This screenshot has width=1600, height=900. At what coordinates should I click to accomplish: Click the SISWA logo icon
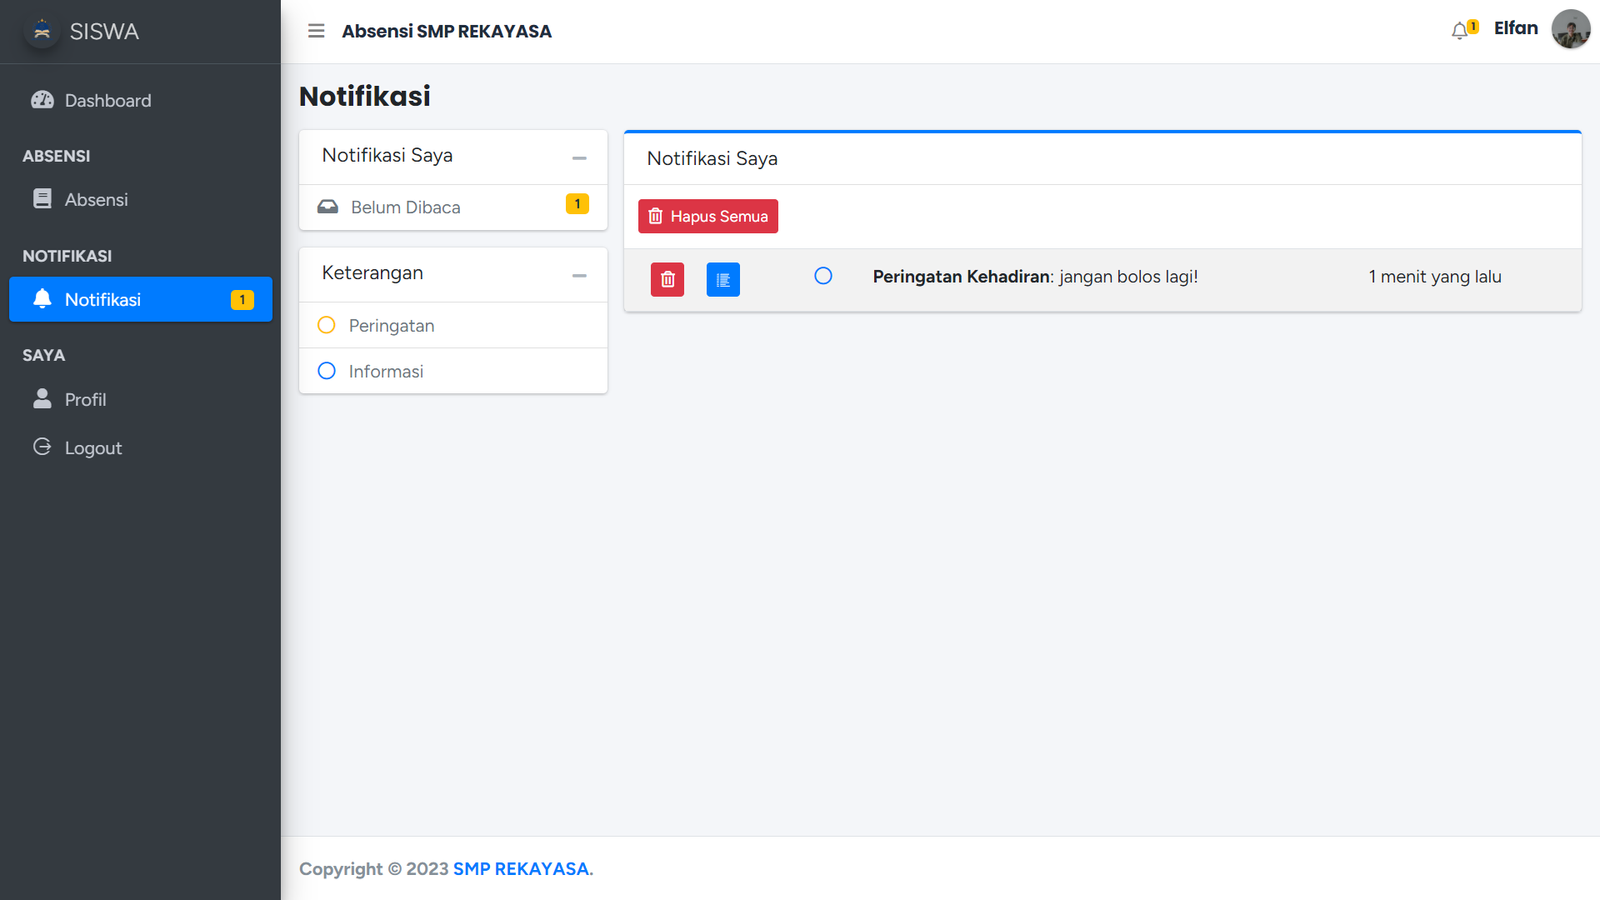42,31
